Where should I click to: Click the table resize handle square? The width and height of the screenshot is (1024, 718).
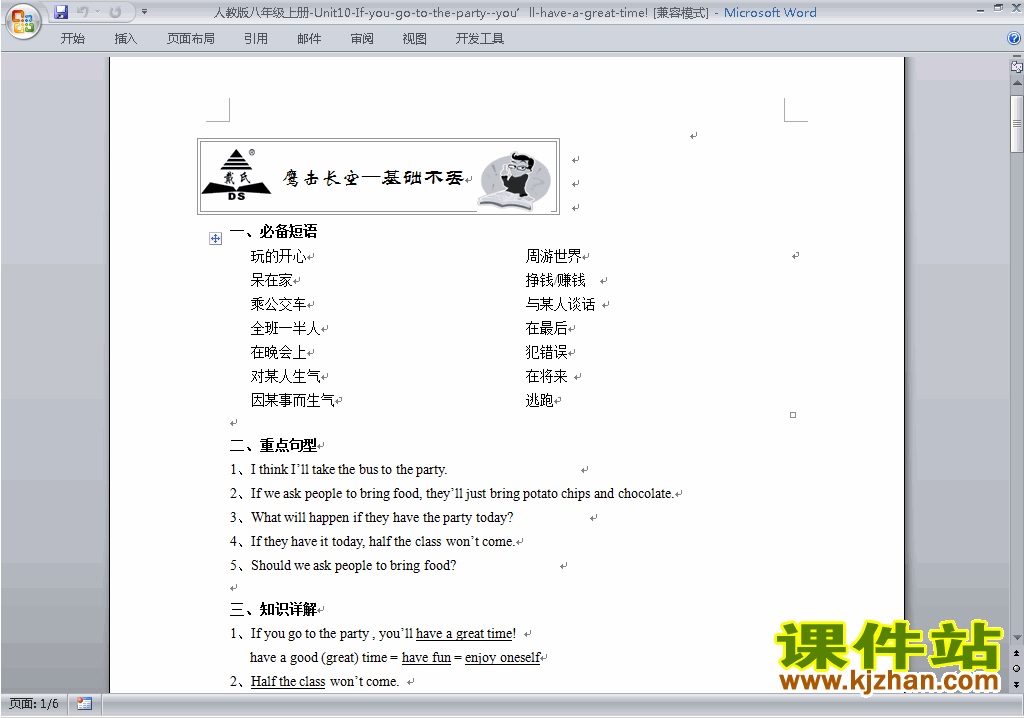pyautogui.click(x=793, y=415)
